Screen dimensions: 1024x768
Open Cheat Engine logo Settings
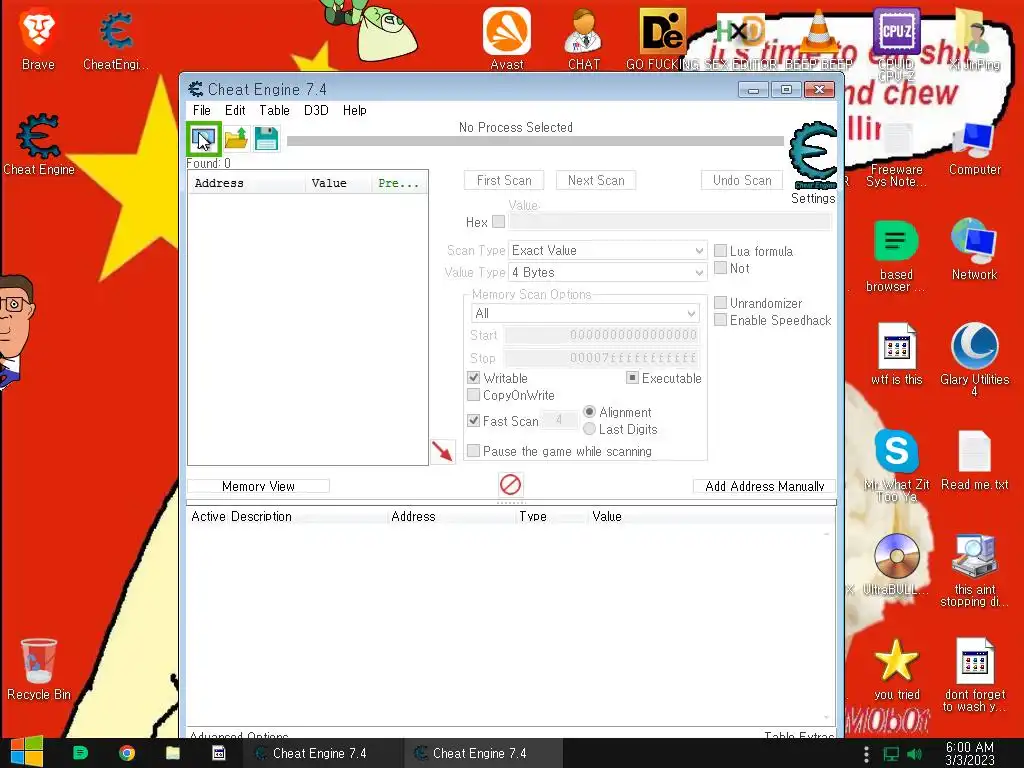point(813,163)
